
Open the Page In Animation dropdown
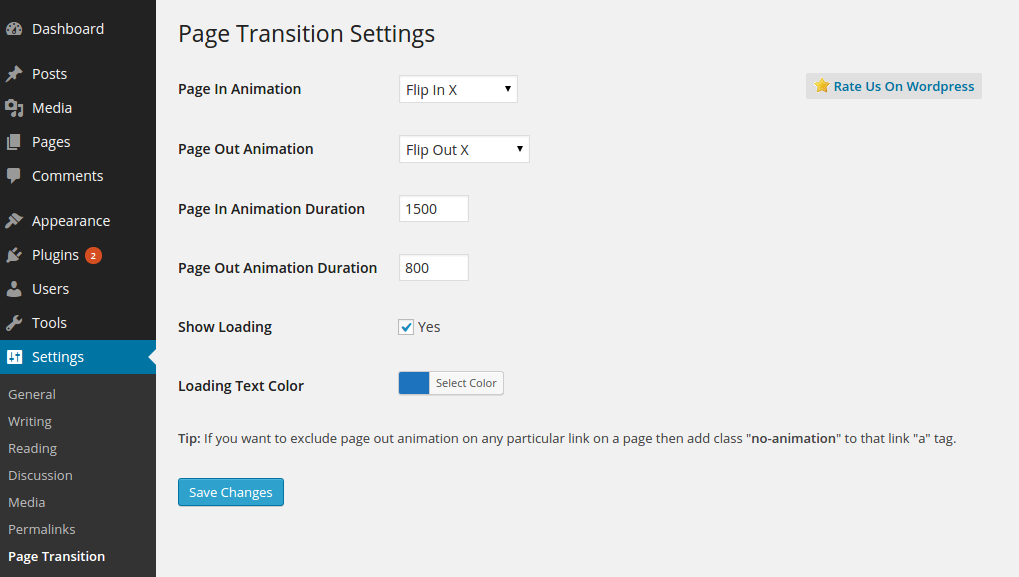(x=458, y=89)
